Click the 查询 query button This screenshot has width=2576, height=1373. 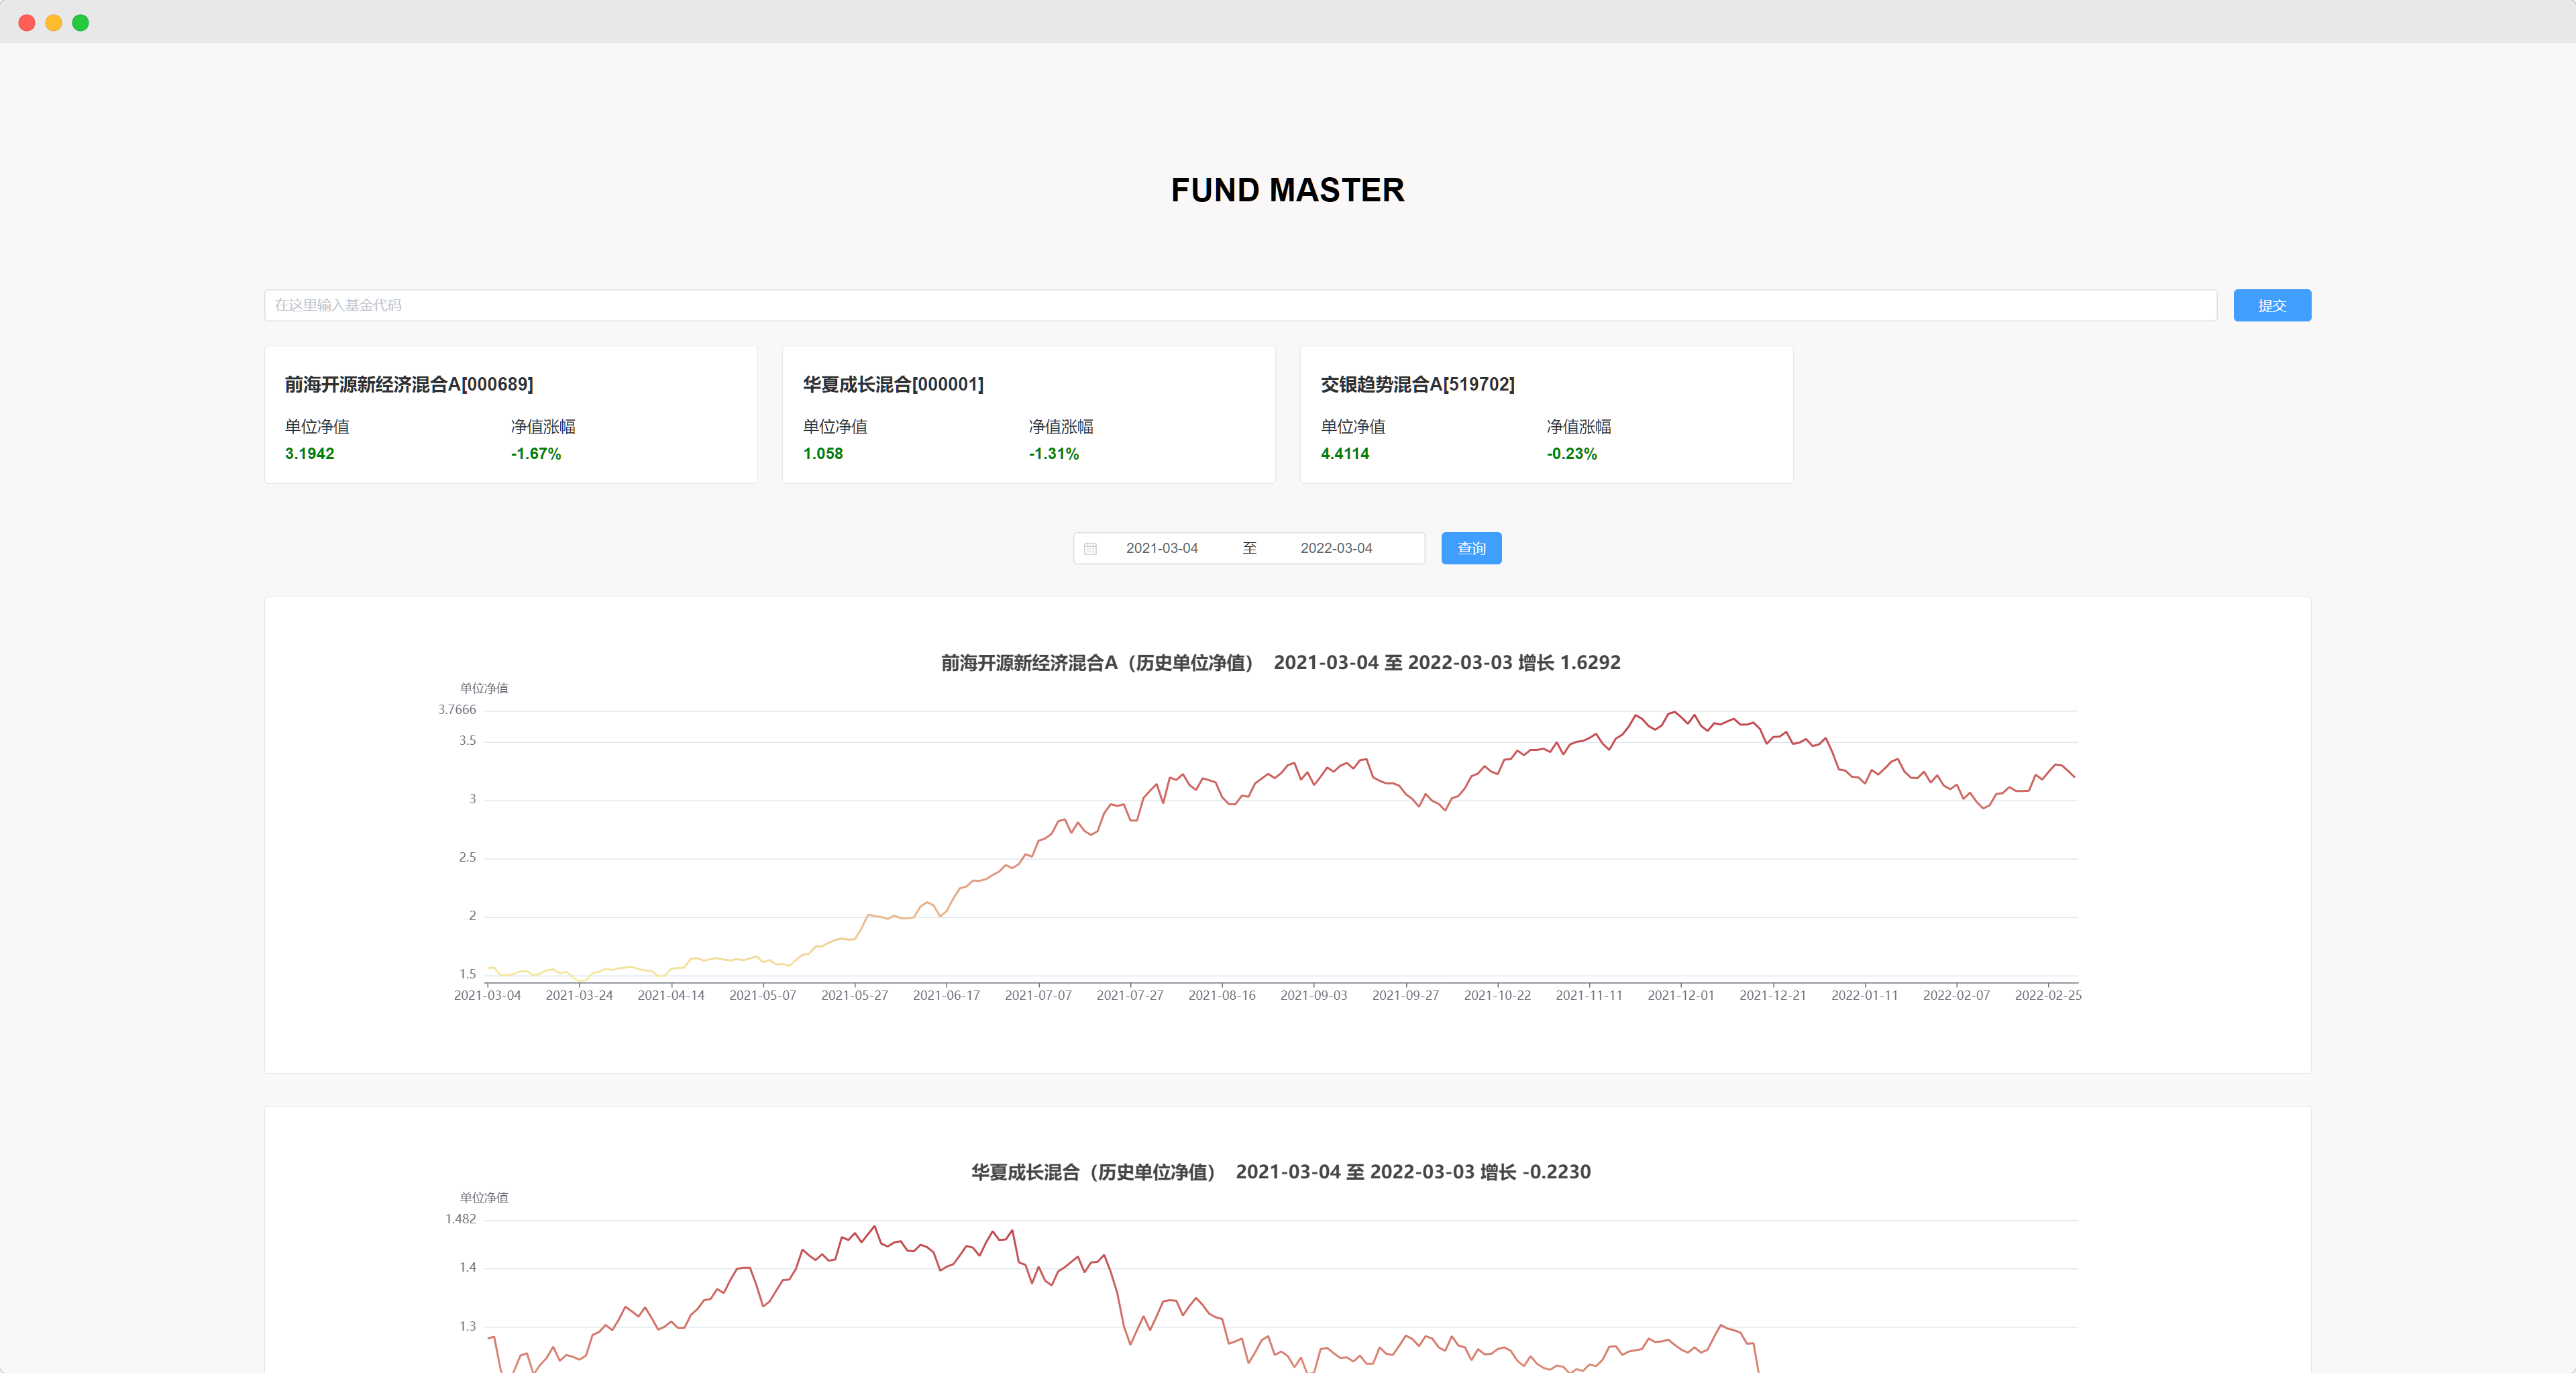click(1471, 548)
